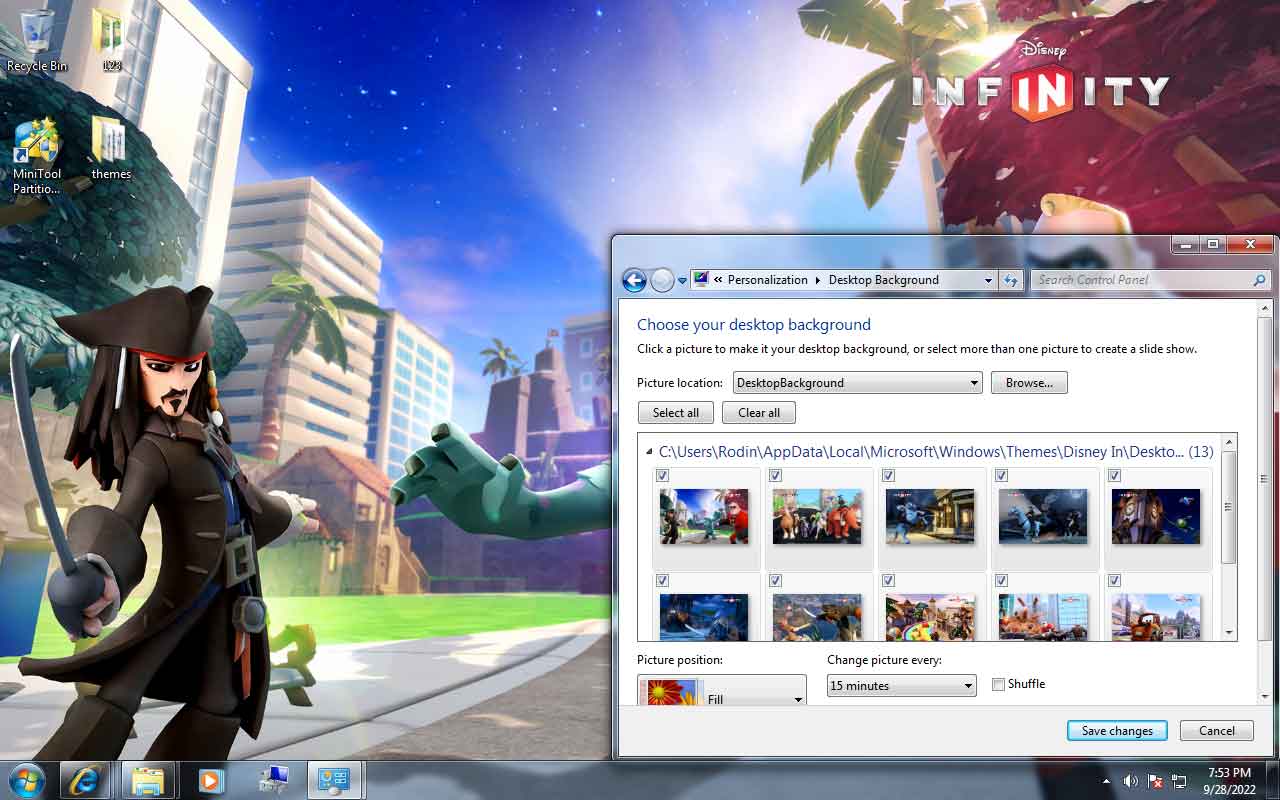Switch to Control Panel taskbar button
This screenshot has height=800, width=1280.
pyautogui.click(x=335, y=780)
